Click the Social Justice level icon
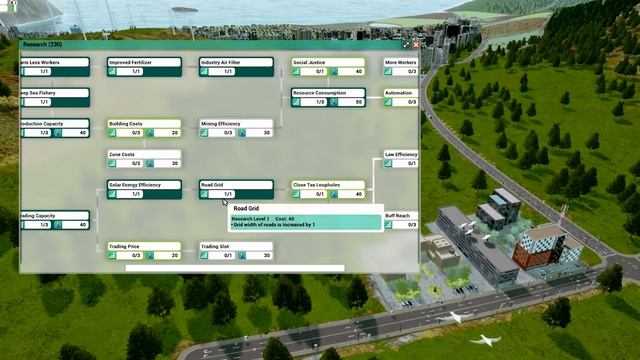640x360 pixels. tap(296, 71)
